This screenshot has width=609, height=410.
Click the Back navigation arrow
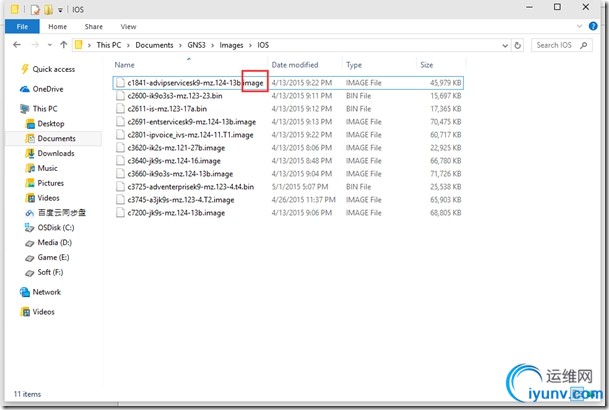(17, 45)
